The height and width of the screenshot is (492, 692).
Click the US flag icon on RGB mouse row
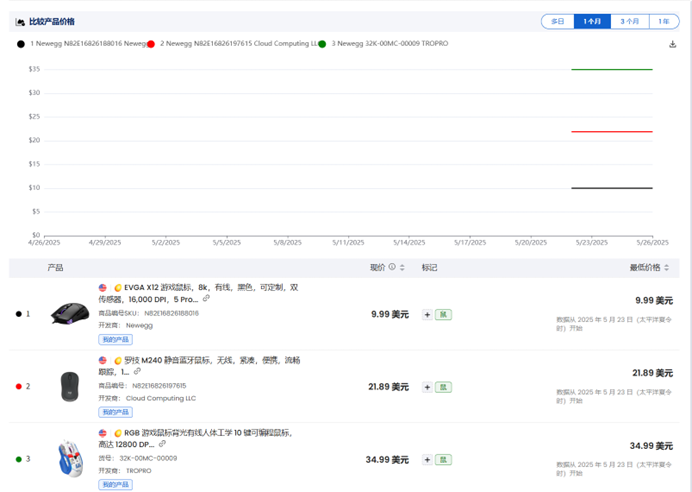(x=103, y=433)
